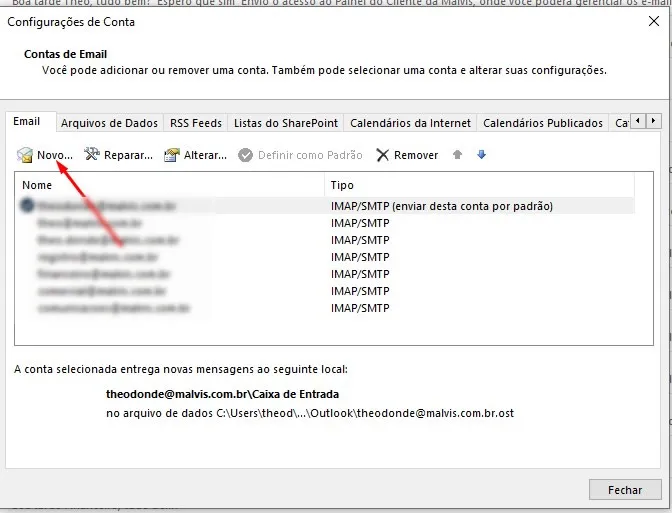Screen dimensions: 672x513
Task: Select the third account row IMAP/SMTP
Action: [327, 240]
